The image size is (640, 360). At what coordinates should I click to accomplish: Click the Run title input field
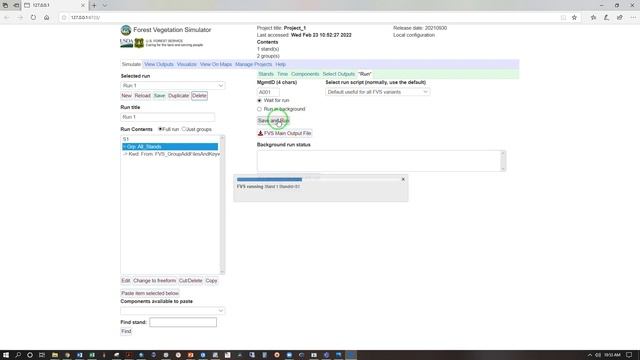pyautogui.click(x=167, y=117)
